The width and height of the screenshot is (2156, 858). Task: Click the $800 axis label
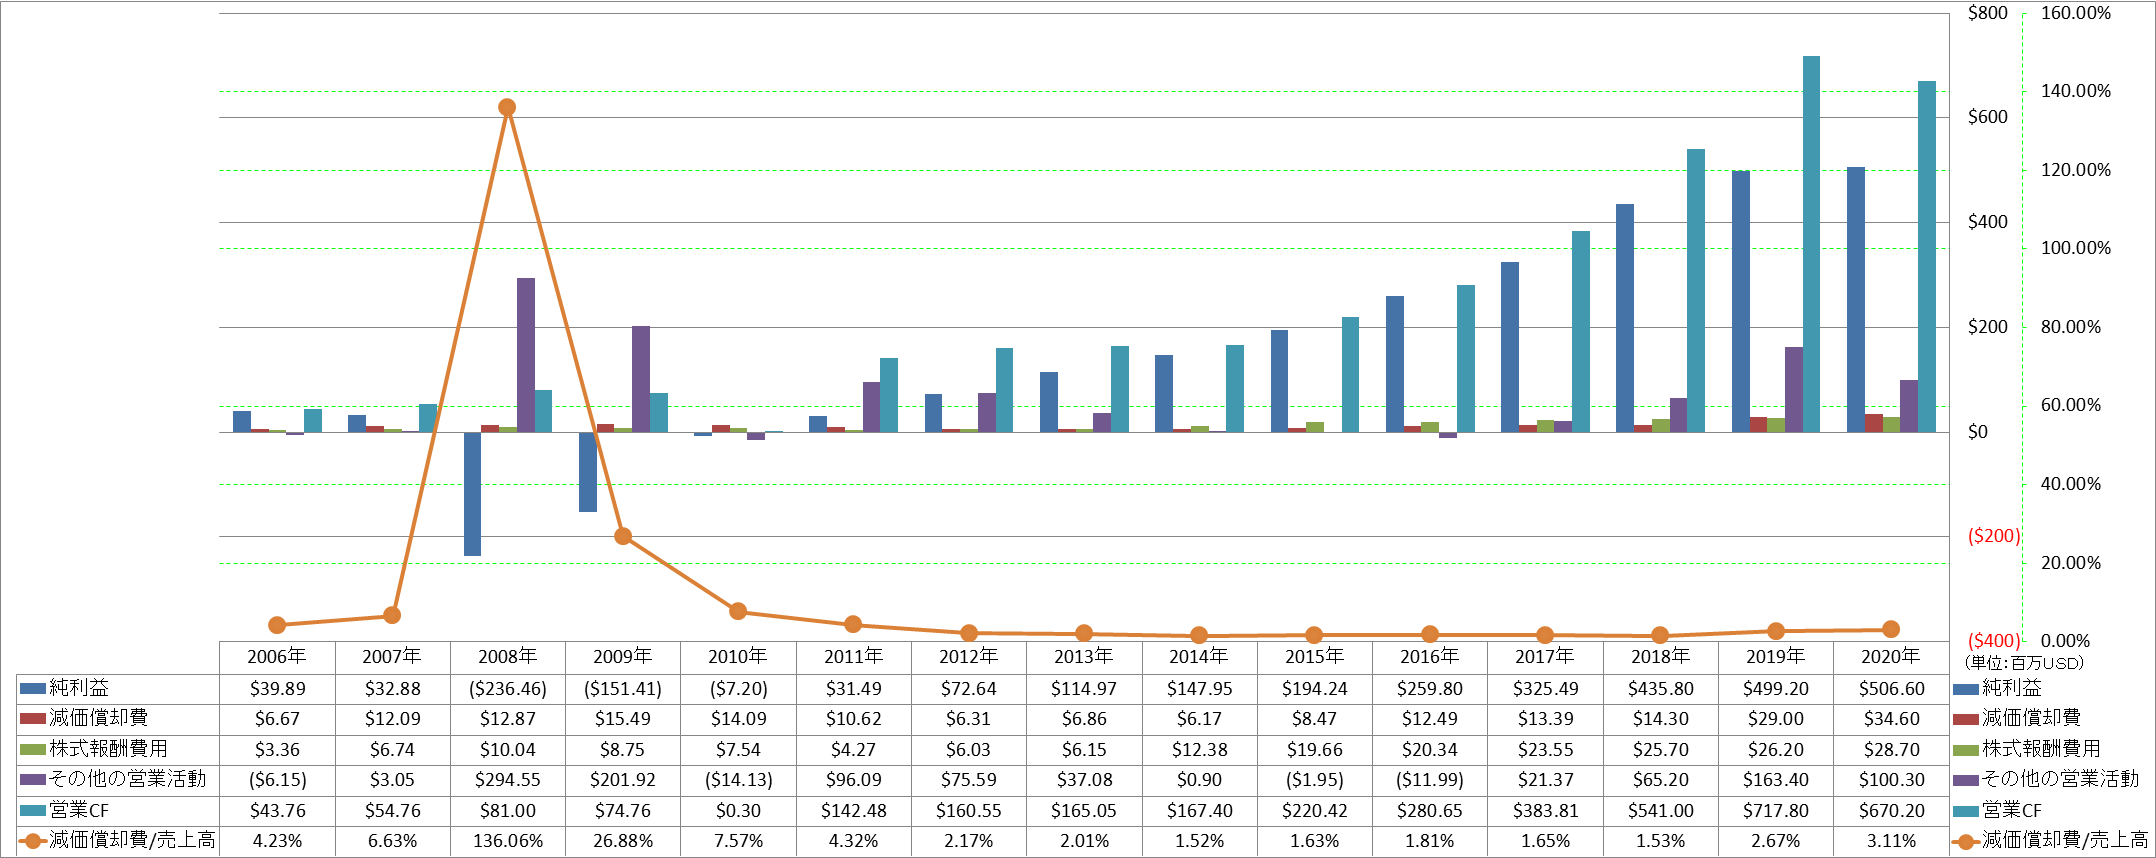[1988, 13]
